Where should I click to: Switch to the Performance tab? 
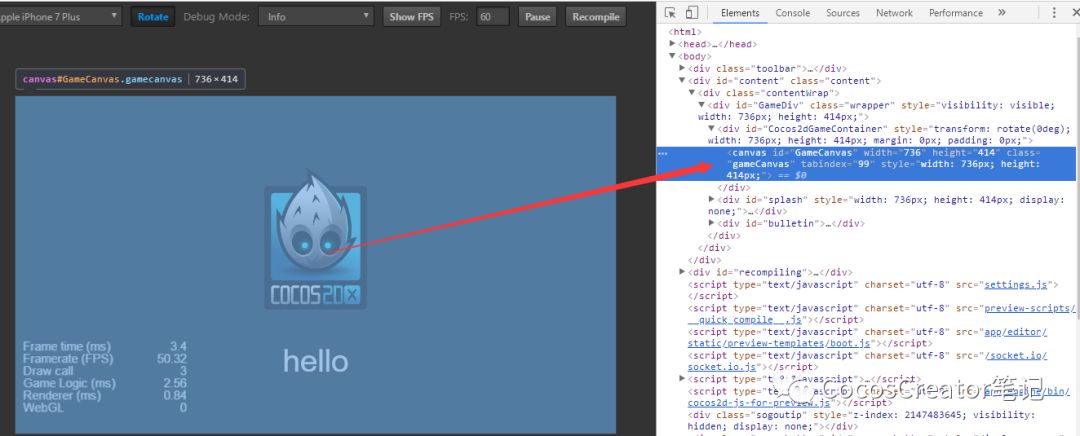955,12
